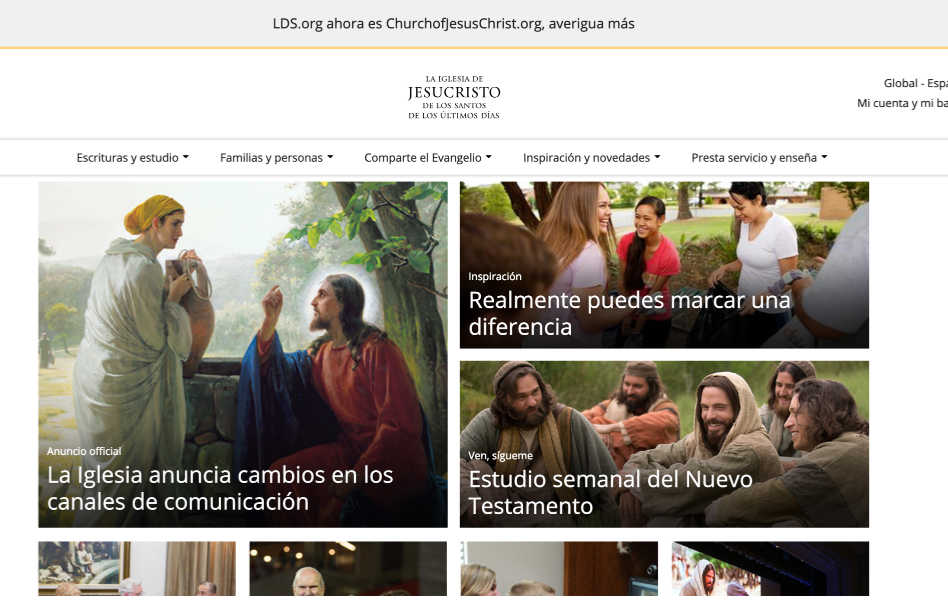Click the caret arrow beside Escrituras y estudio
The height and width of the screenshot is (600, 948).
pyautogui.click(x=186, y=157)
